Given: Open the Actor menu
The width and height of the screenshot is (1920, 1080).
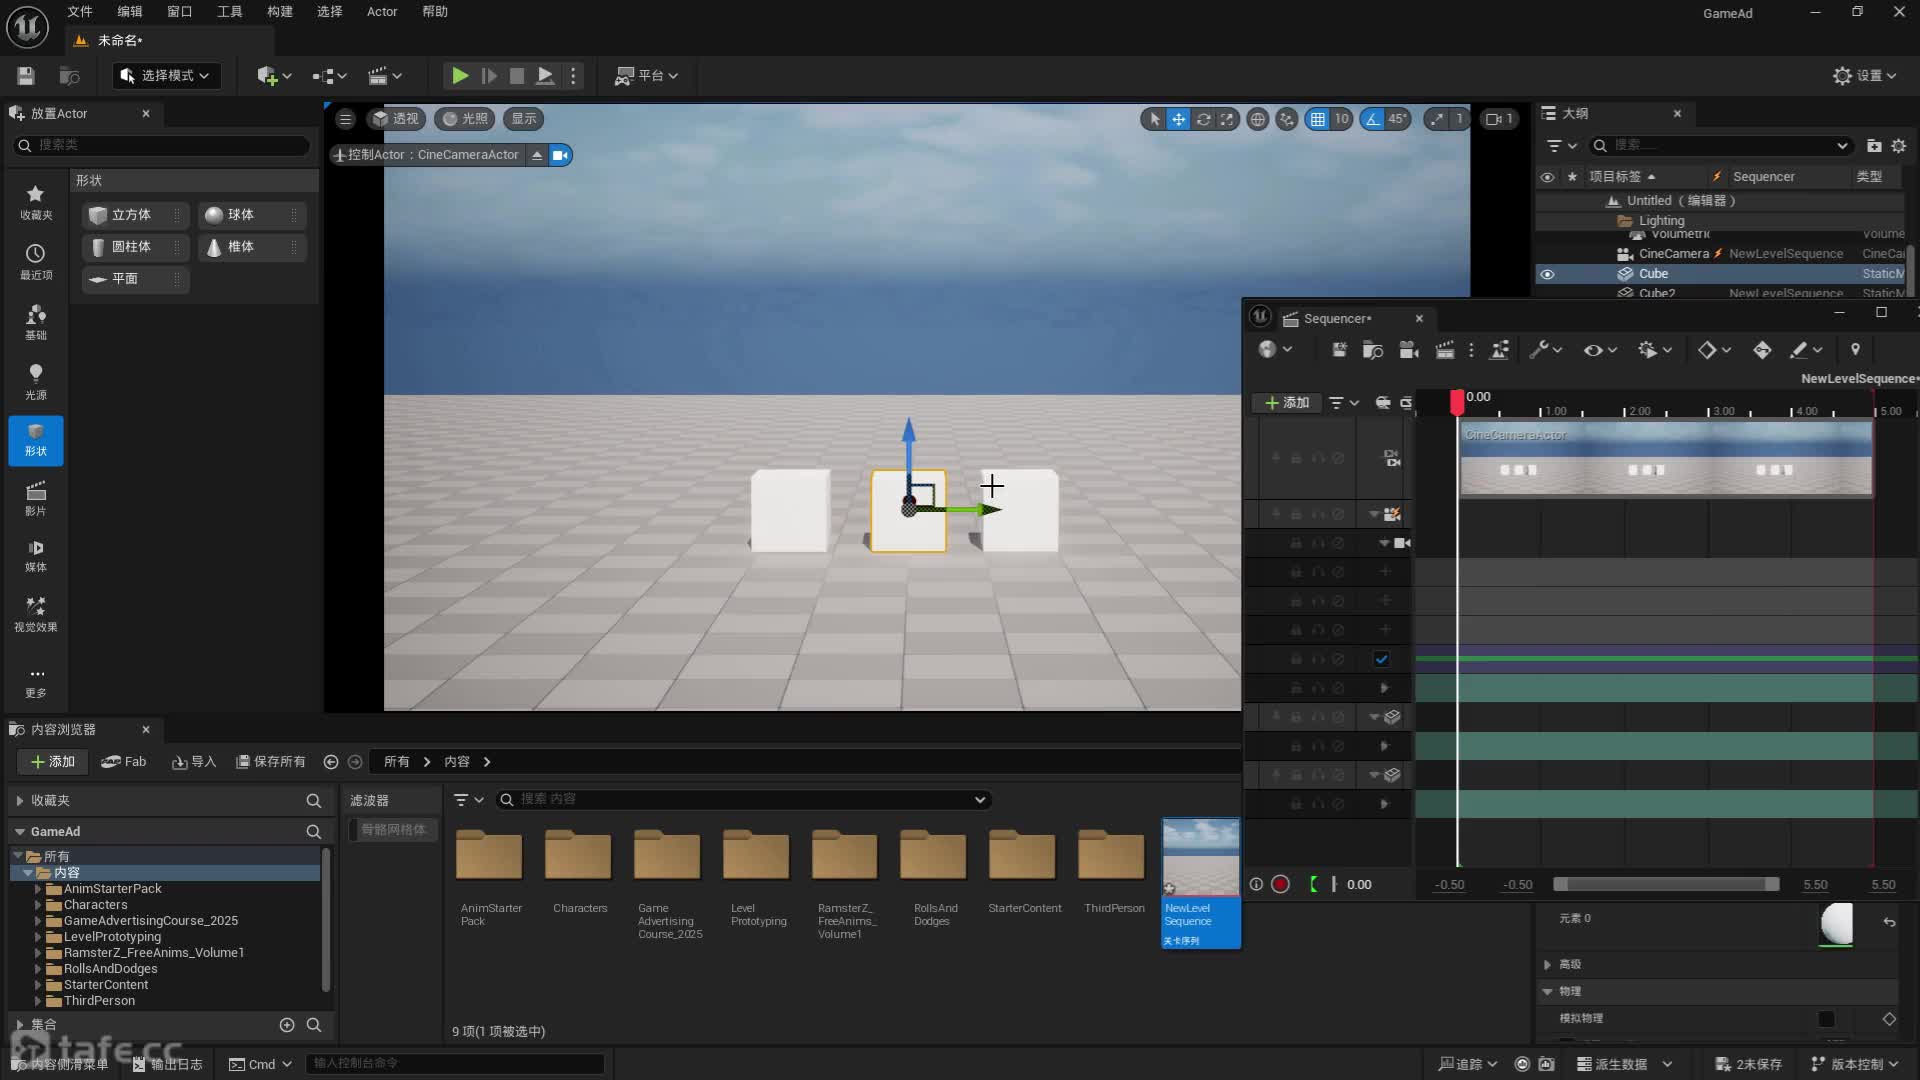Looking at the screenshot, I should (x=381, y=12).
